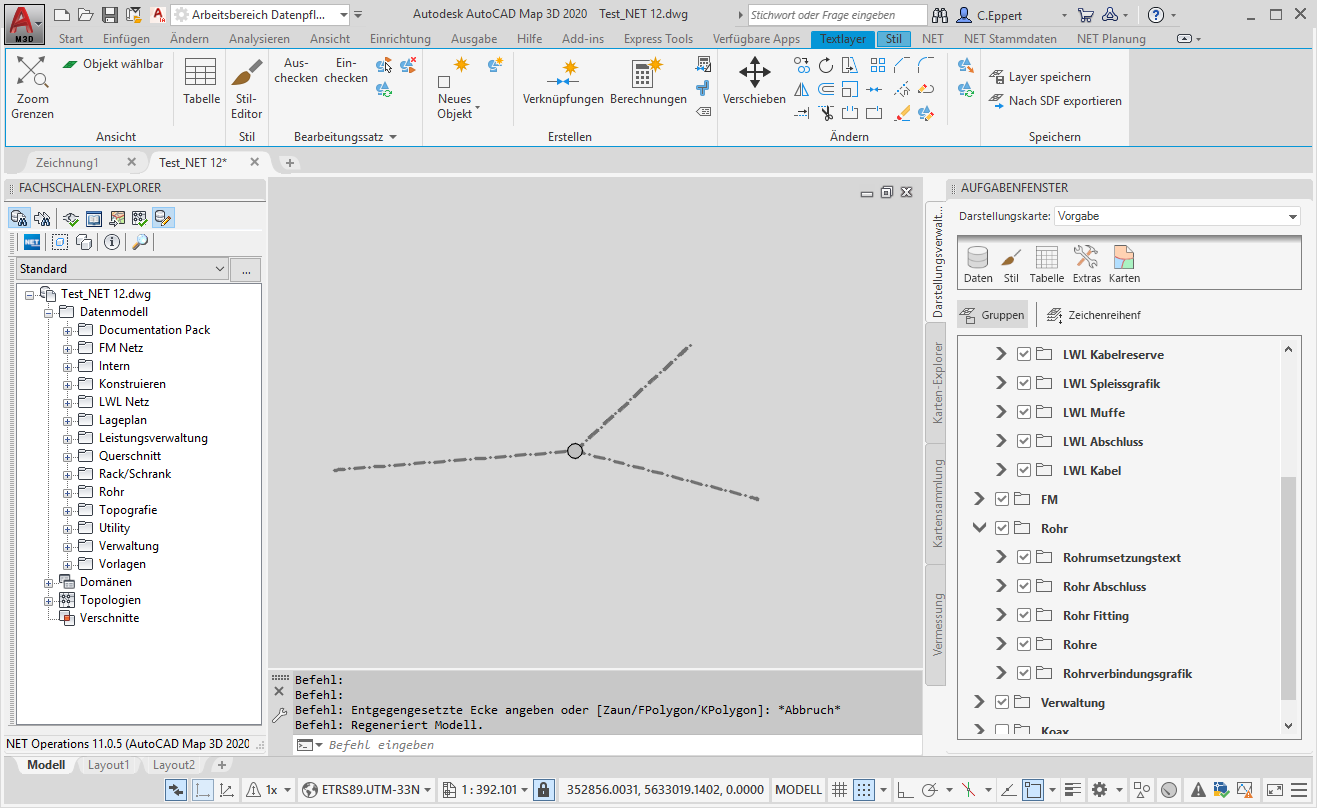The height and width of the screenshot is (808, 1317).
Task: Open the Extras tools in Aufgabenfenster
Action: [1086, 265]
